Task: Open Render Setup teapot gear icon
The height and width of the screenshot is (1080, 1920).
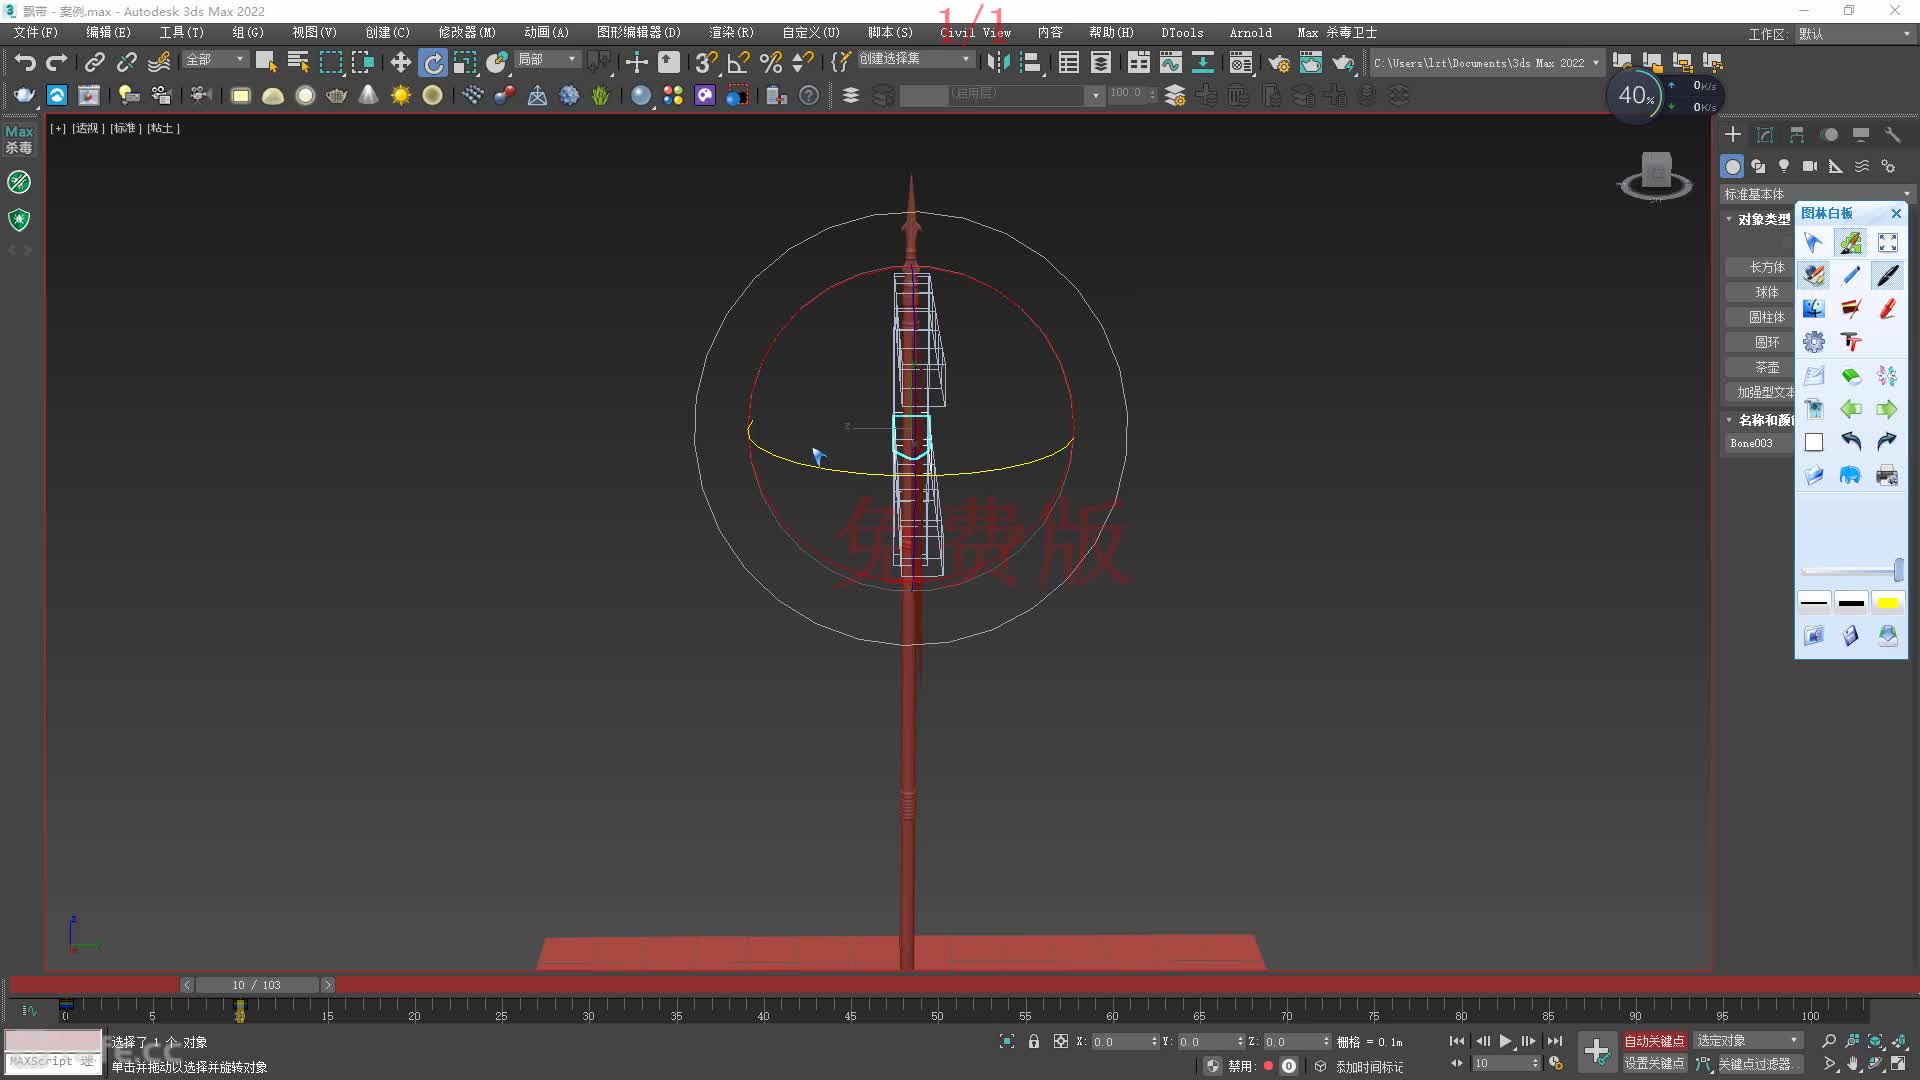Action: pyautogui.click(x=1279, y=62)
